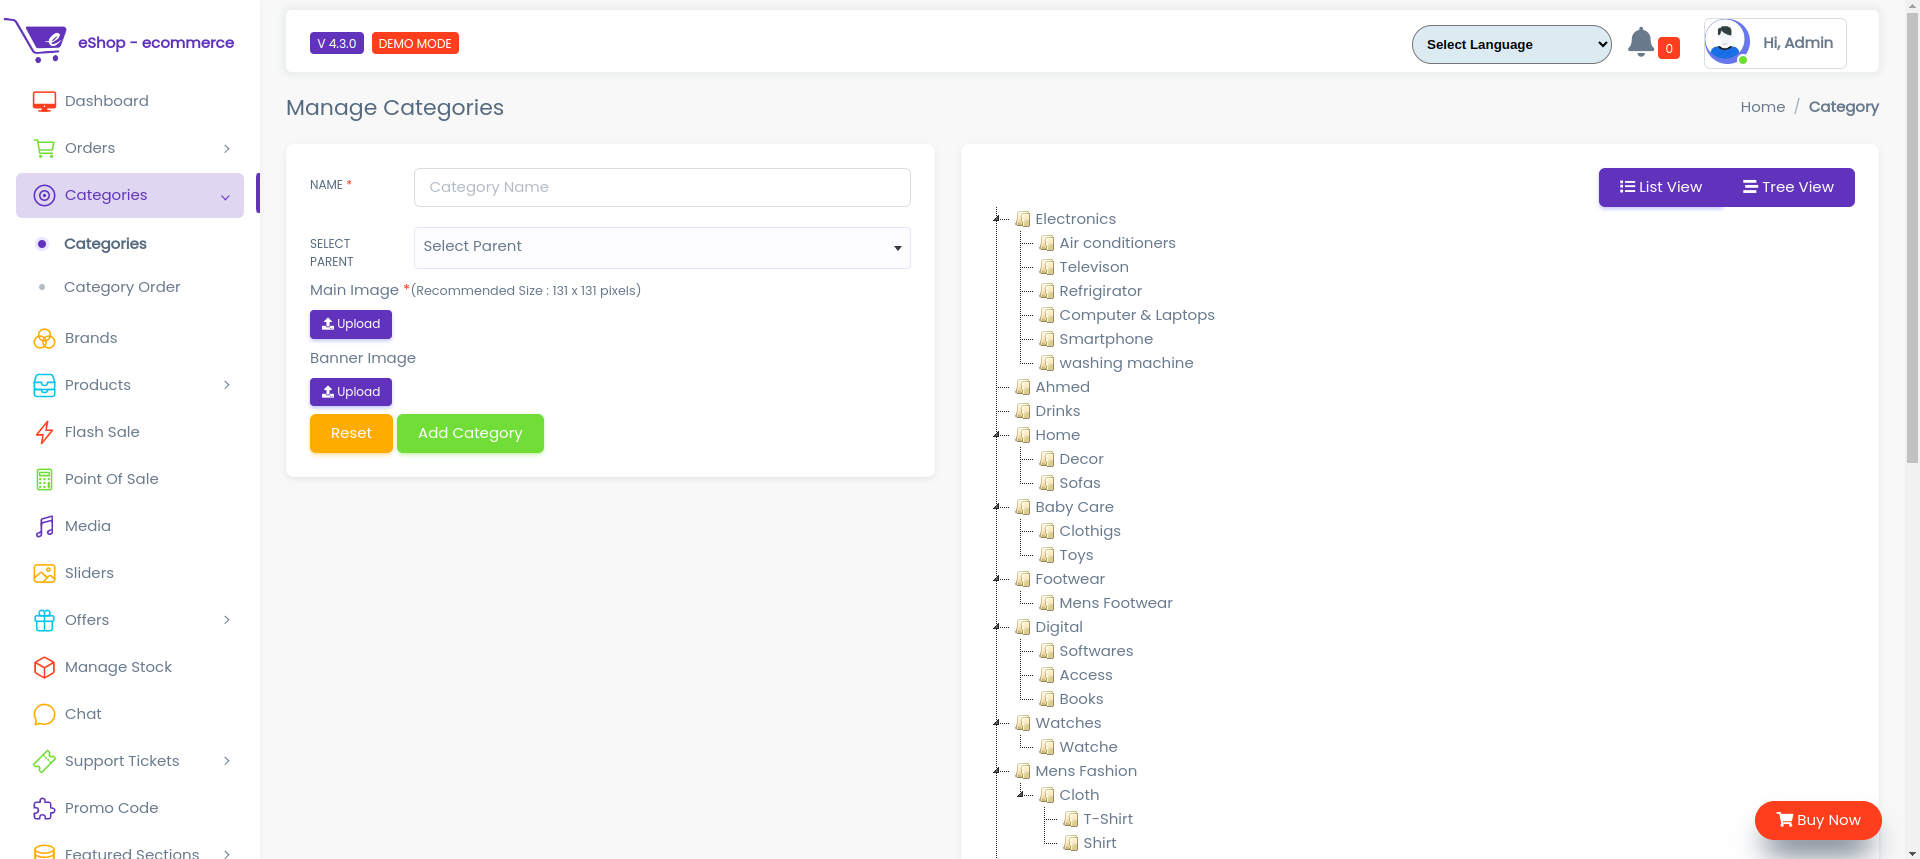Open the Dashboard monitor icon
Screen dimensions: 1920x859
click(x=44, y=101)
